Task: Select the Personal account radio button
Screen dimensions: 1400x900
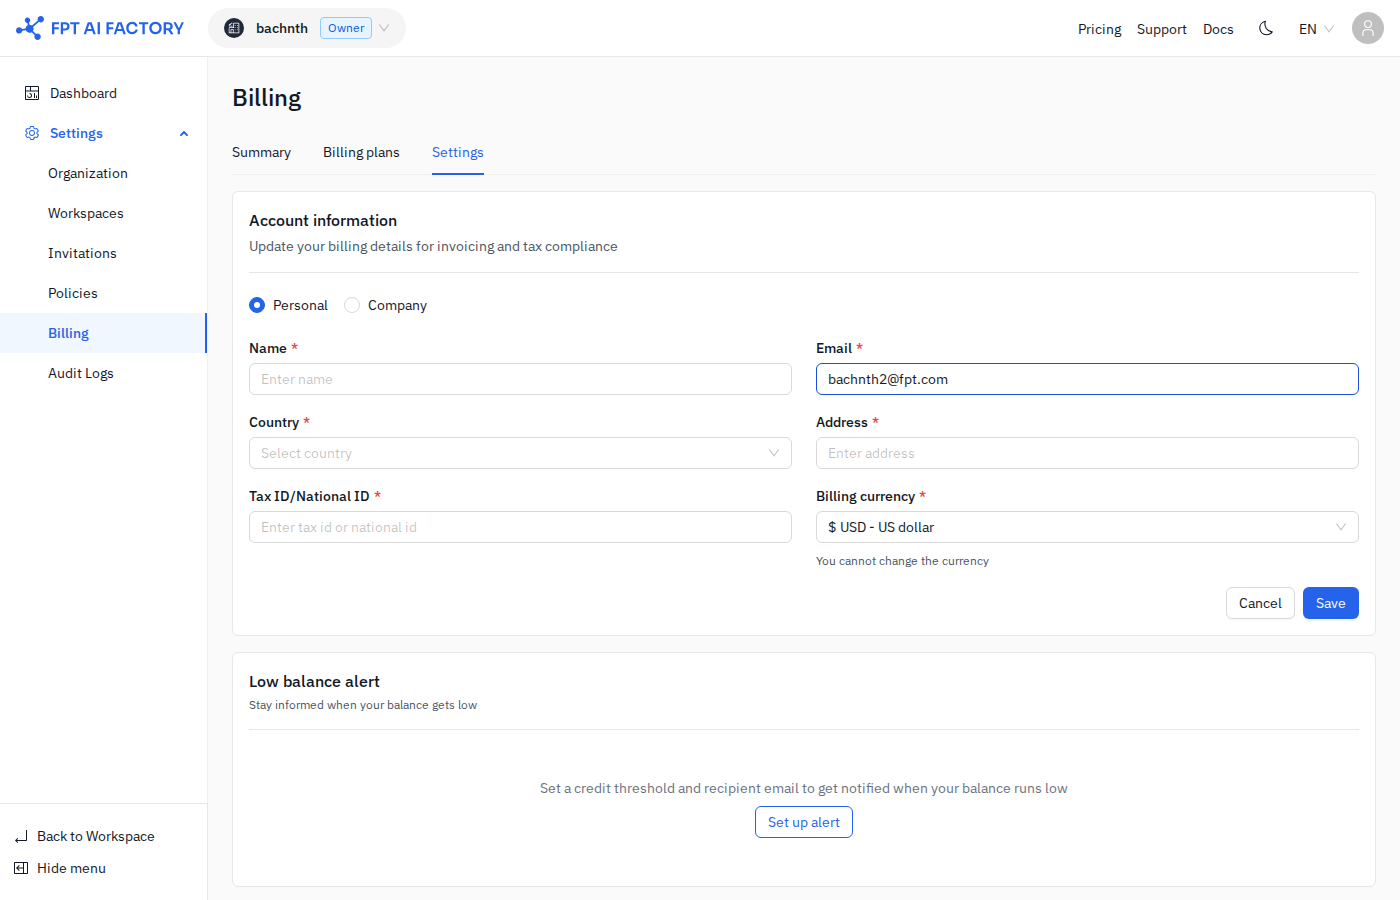Action: 257,305
